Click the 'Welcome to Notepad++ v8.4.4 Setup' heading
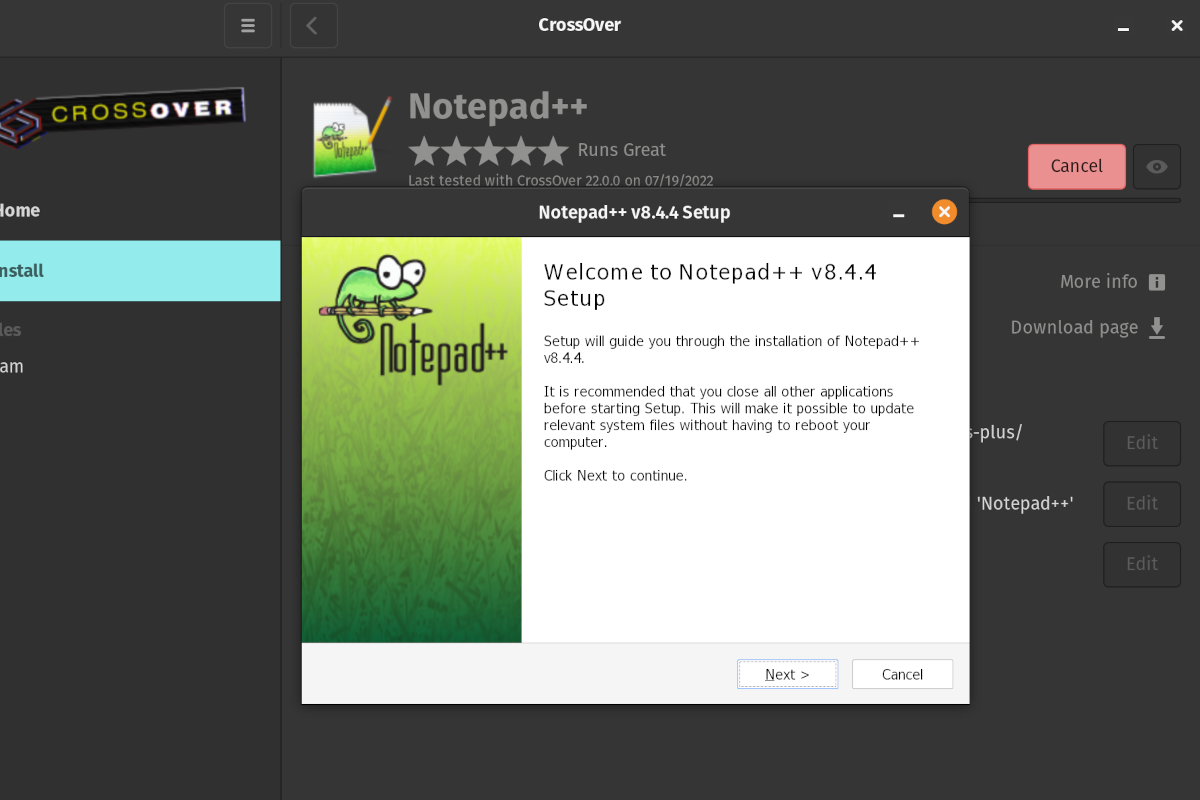Viewport: 1200px width, 800px height. pyautogui.click(x=710, y=285)
